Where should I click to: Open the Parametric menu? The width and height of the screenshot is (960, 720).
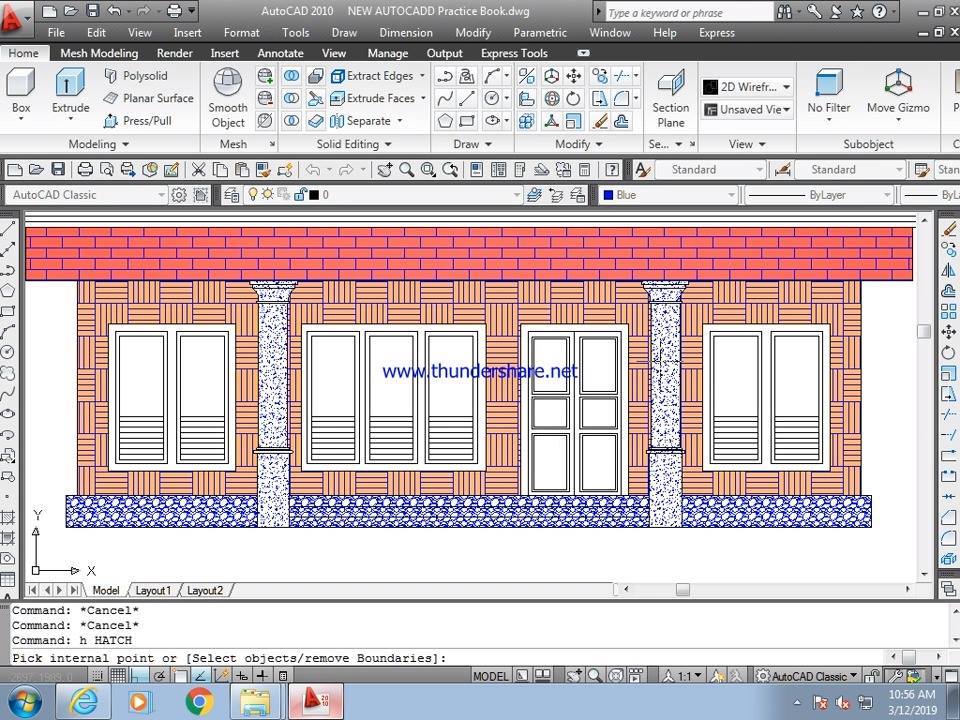pyautogui.click(x=540, y=32)
